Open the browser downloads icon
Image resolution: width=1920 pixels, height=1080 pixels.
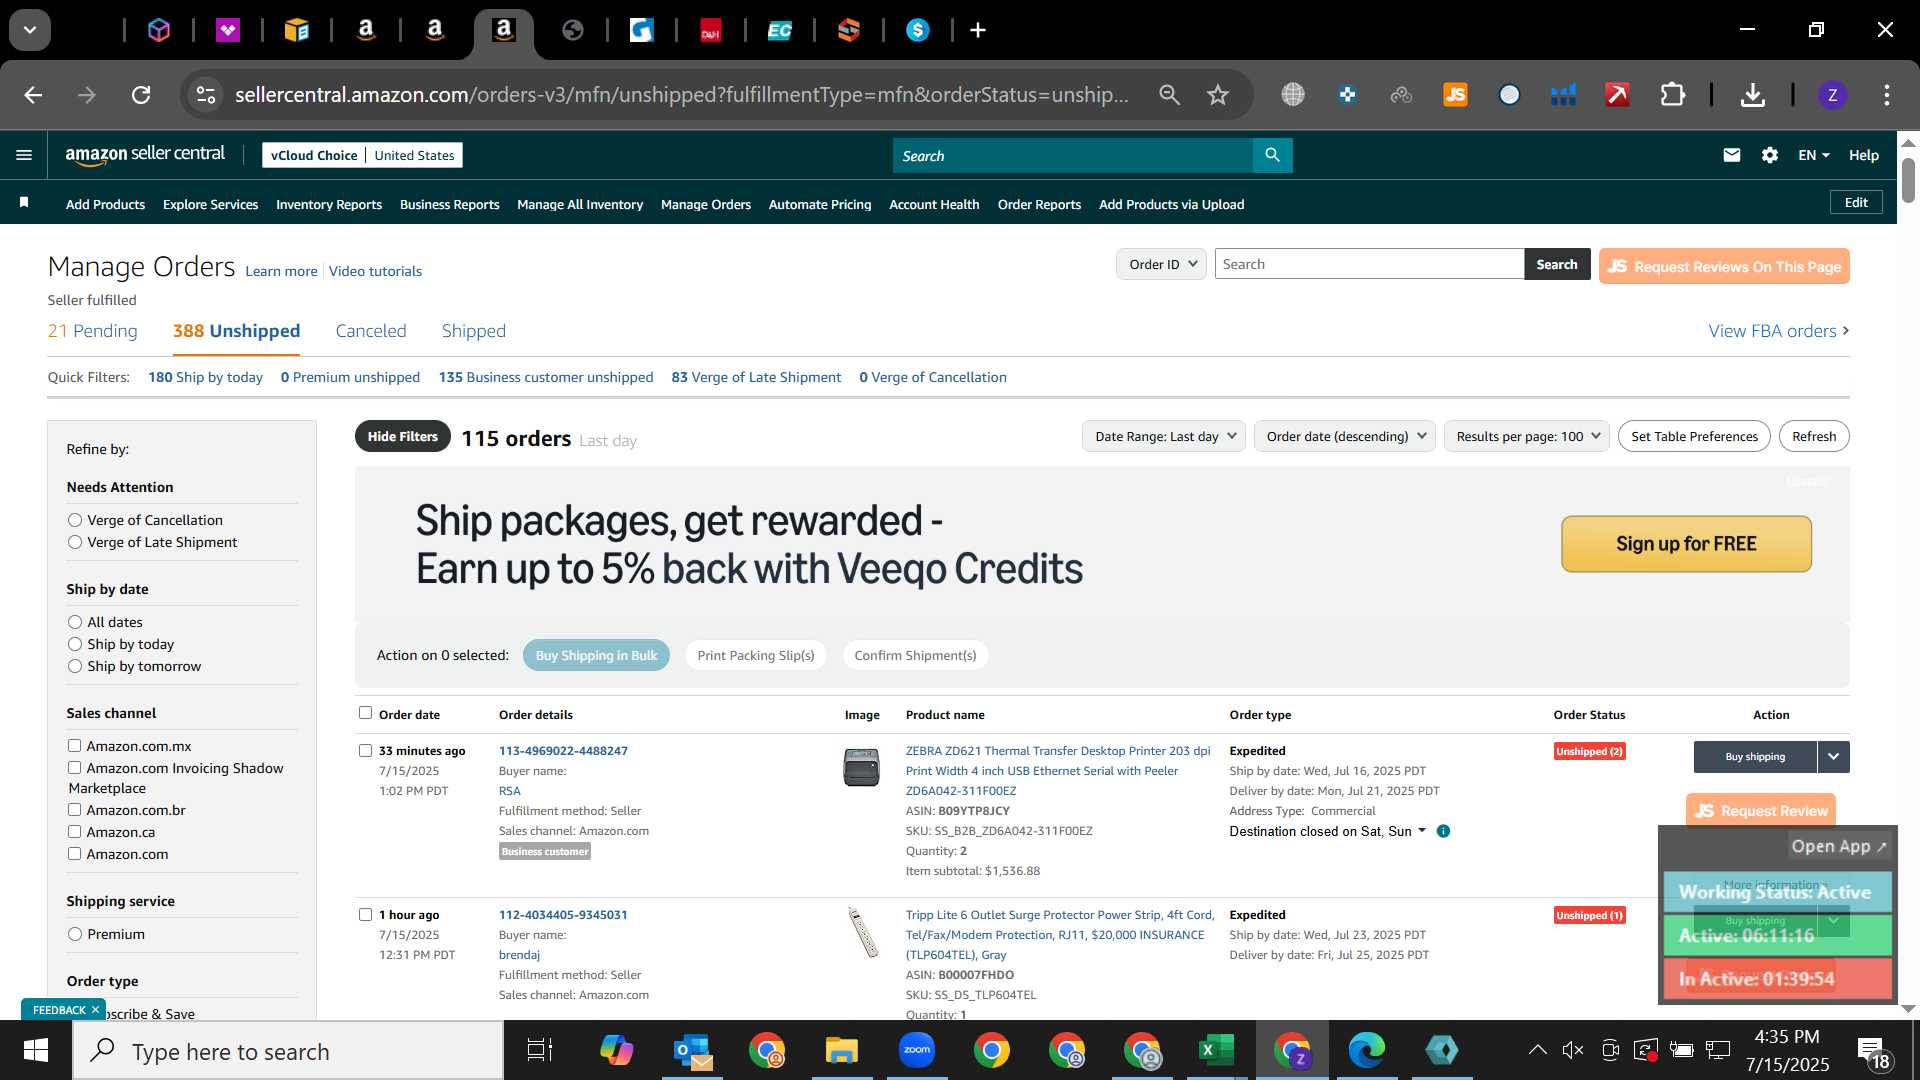point(1752,95)
